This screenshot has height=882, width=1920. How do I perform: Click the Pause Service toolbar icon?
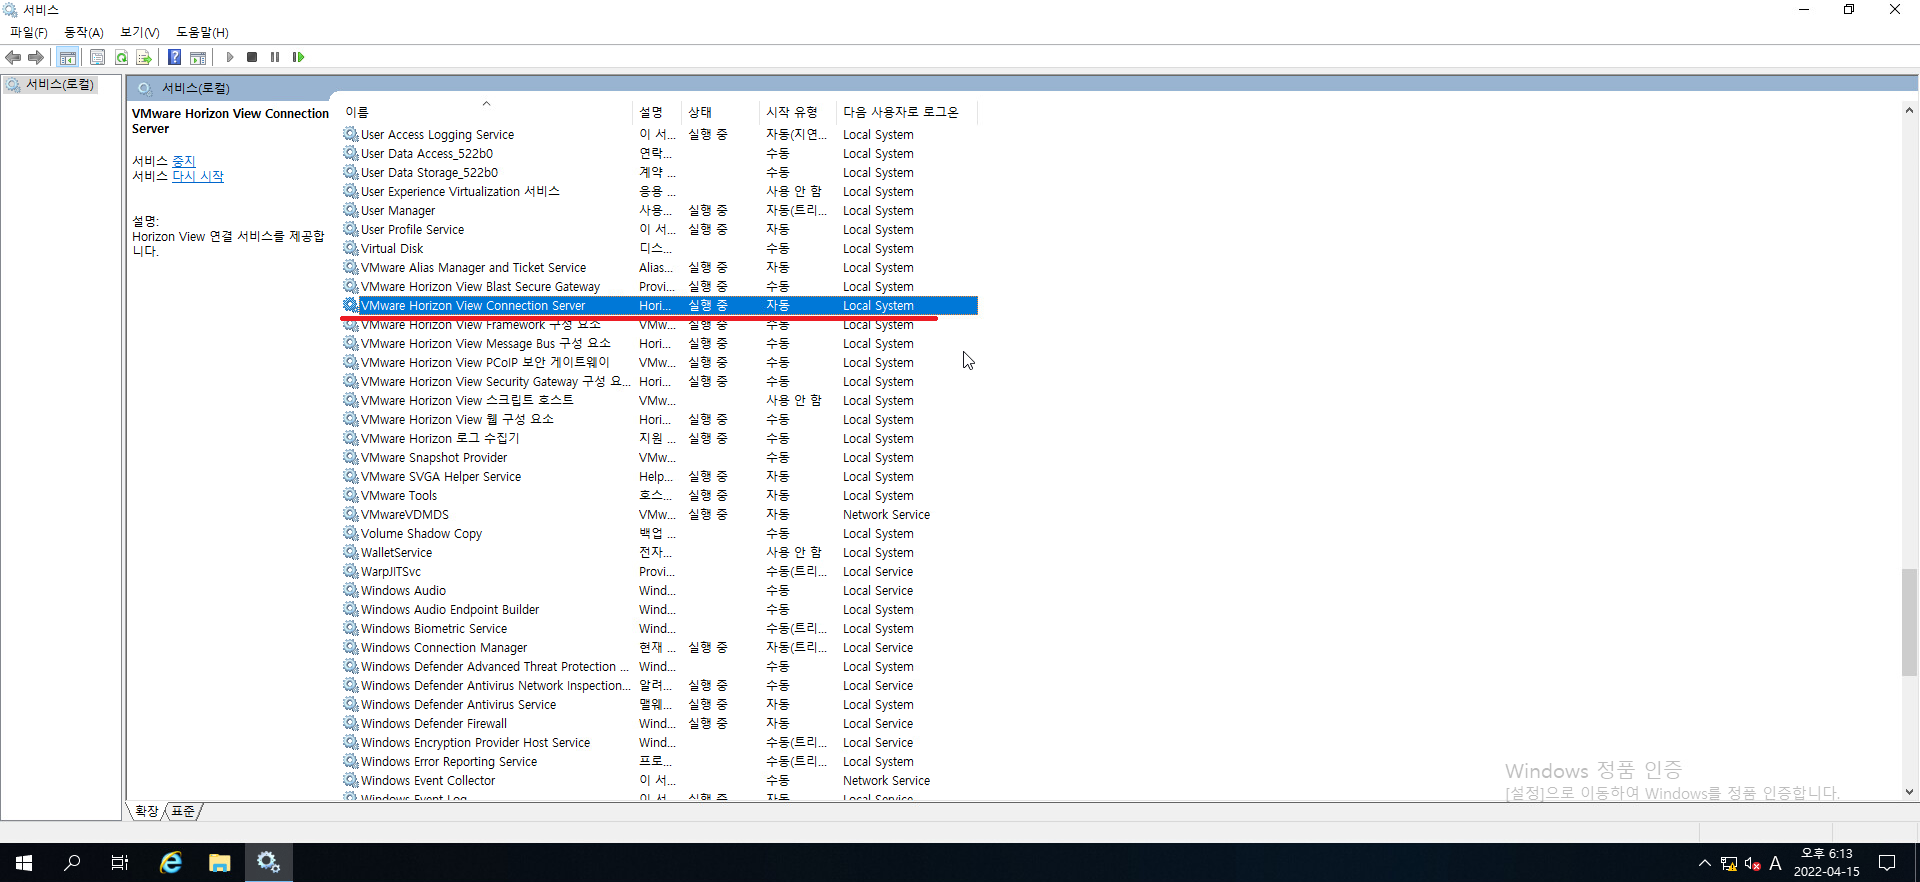(275, 57)
